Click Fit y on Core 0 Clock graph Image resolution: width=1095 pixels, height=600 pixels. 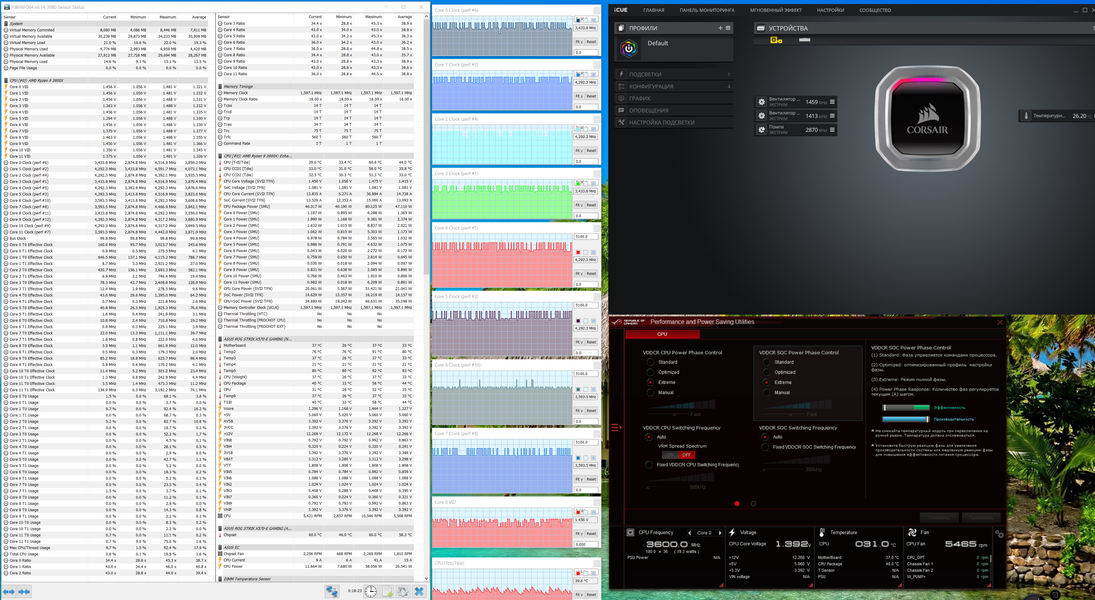(579, 42)
